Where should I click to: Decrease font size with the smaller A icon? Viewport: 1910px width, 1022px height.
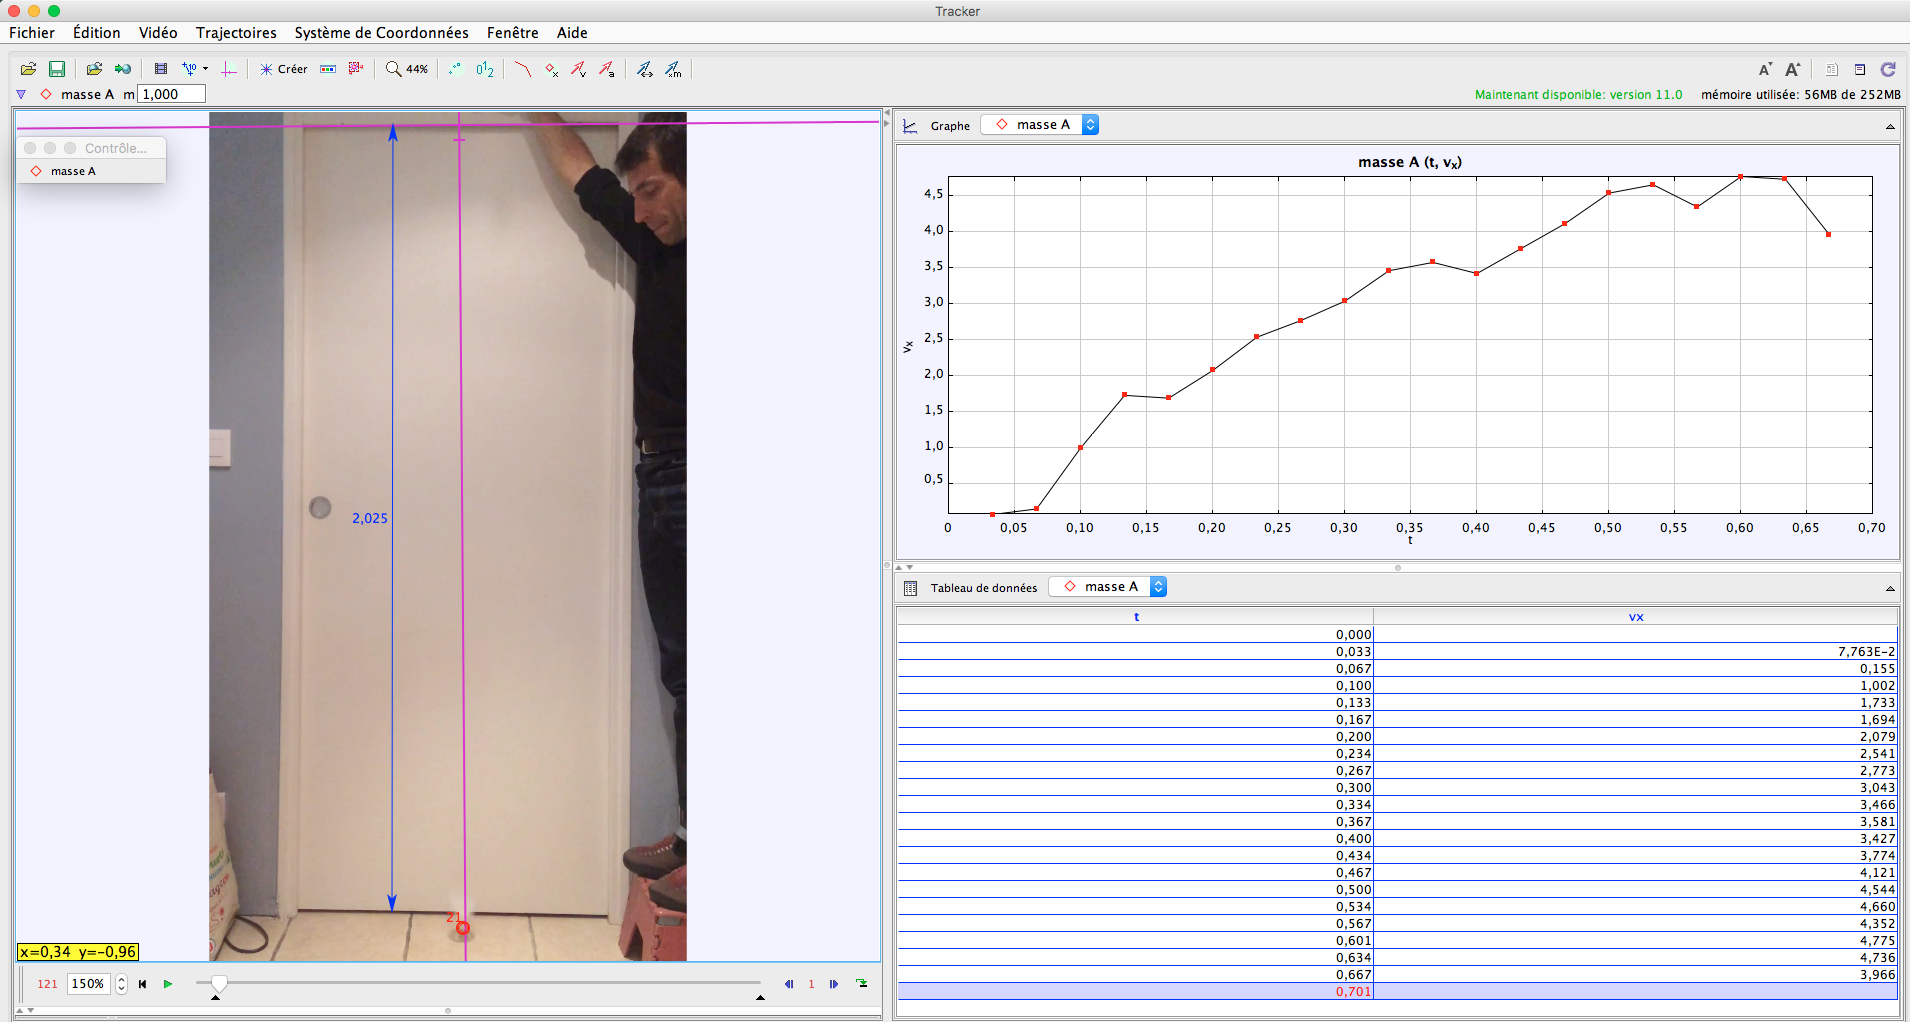click(1765, 69)
